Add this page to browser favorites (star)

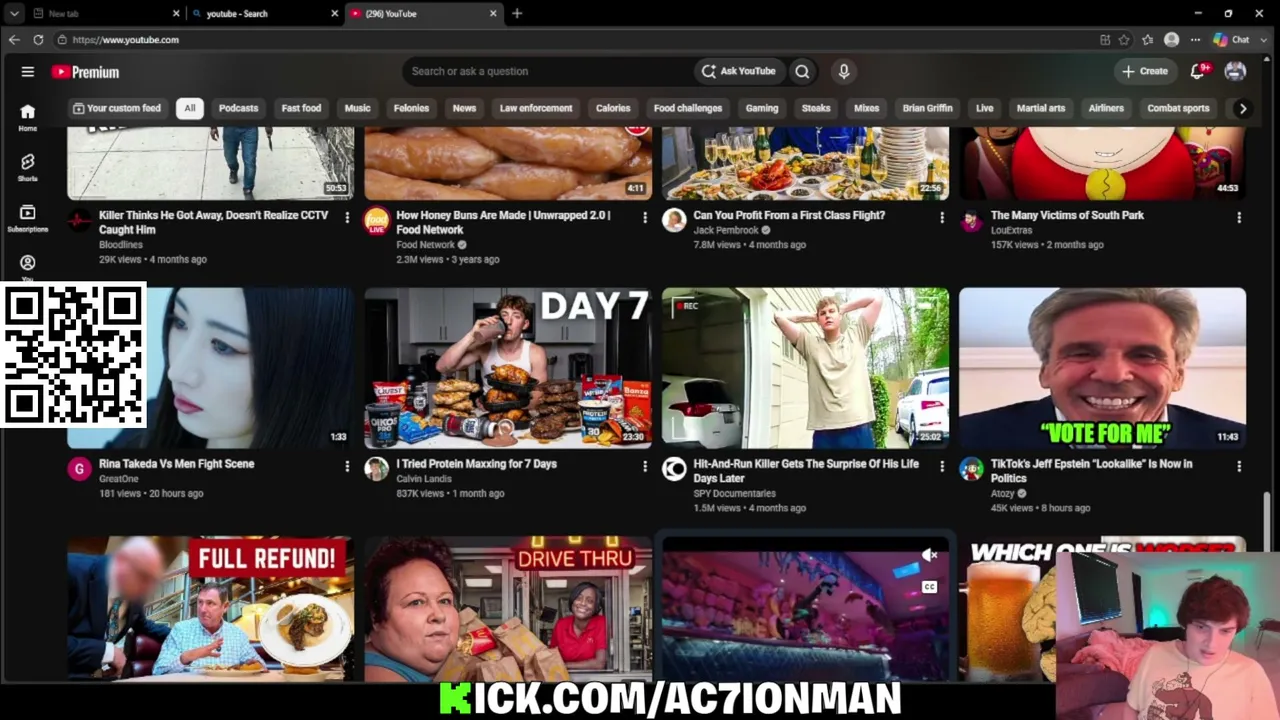(1124, 40)
